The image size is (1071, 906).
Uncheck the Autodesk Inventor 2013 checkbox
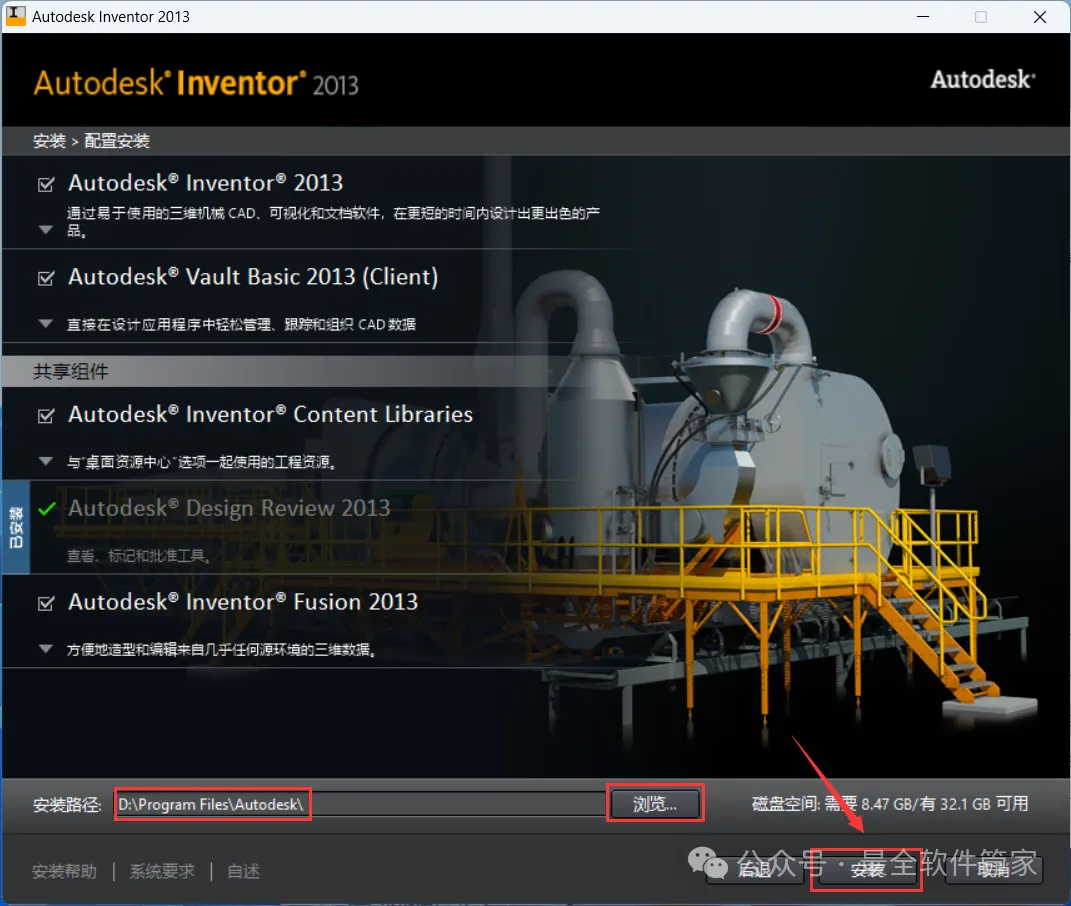(x=46, y=184)
